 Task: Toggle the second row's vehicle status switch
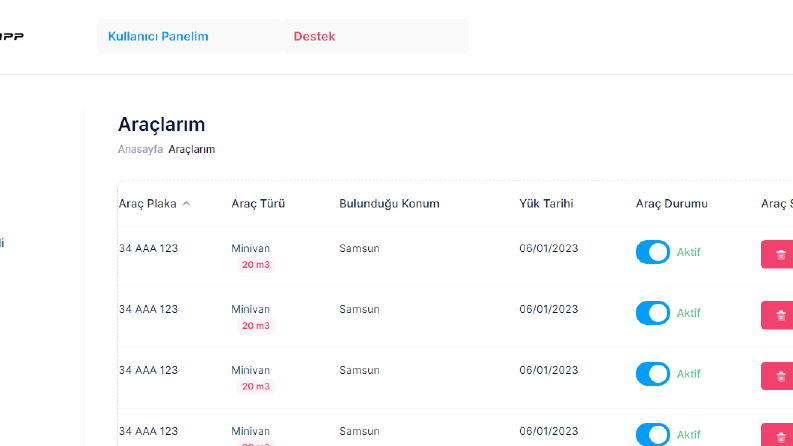tap(652, 313)
